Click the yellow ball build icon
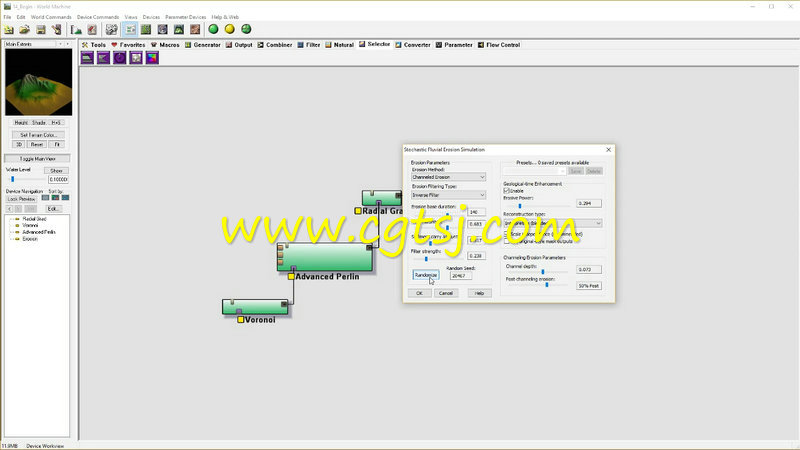Viewport: 800px width, 450px height. (x=230, y=29)
